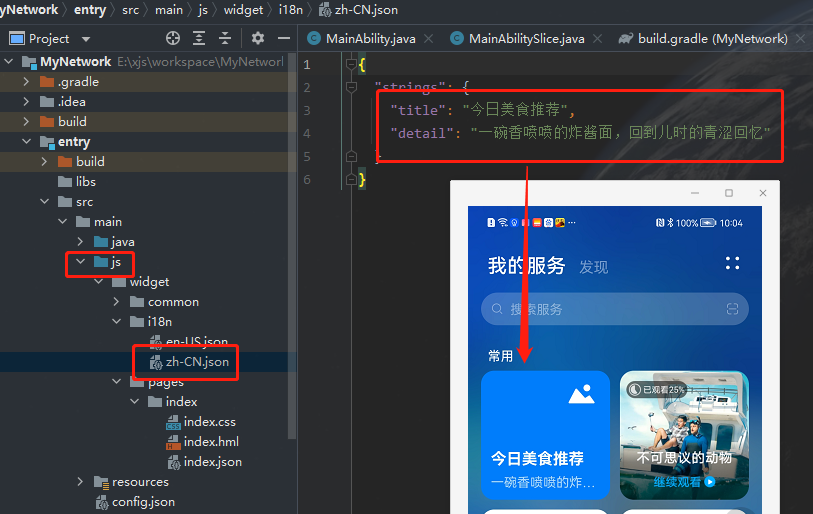Click the "title" key in the editor
This screenshot has width=813, height=514.
418,110
